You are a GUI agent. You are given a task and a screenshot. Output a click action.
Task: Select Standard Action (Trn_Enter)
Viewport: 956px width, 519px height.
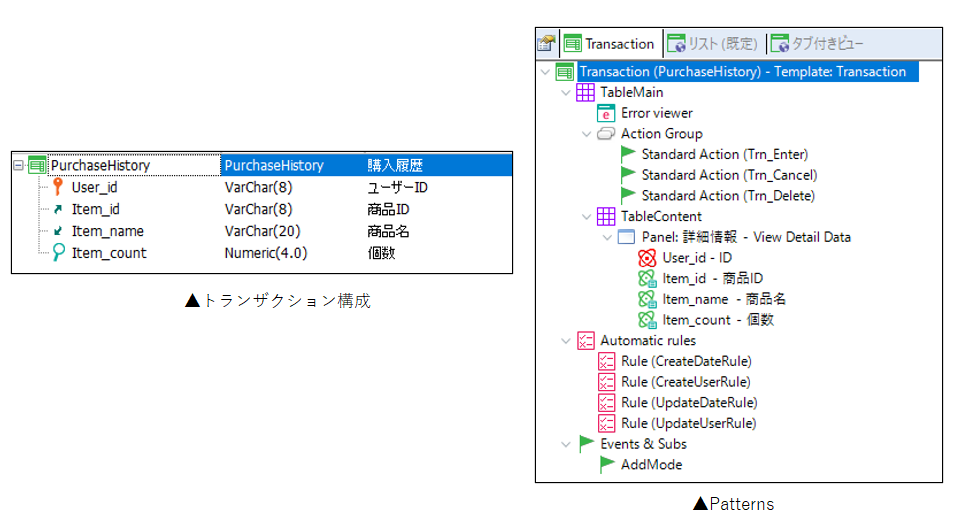point(724,155)
